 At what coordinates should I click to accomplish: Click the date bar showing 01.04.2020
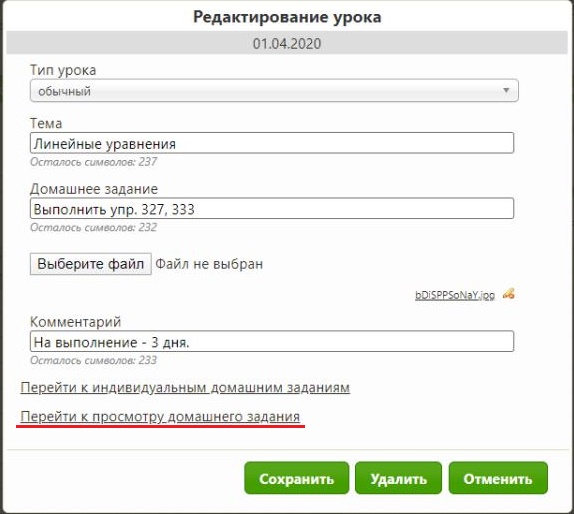[287, 43]
